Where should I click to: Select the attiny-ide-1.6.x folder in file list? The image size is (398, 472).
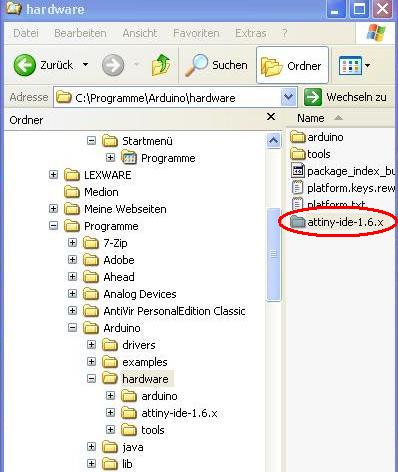[x=337, y=222]
